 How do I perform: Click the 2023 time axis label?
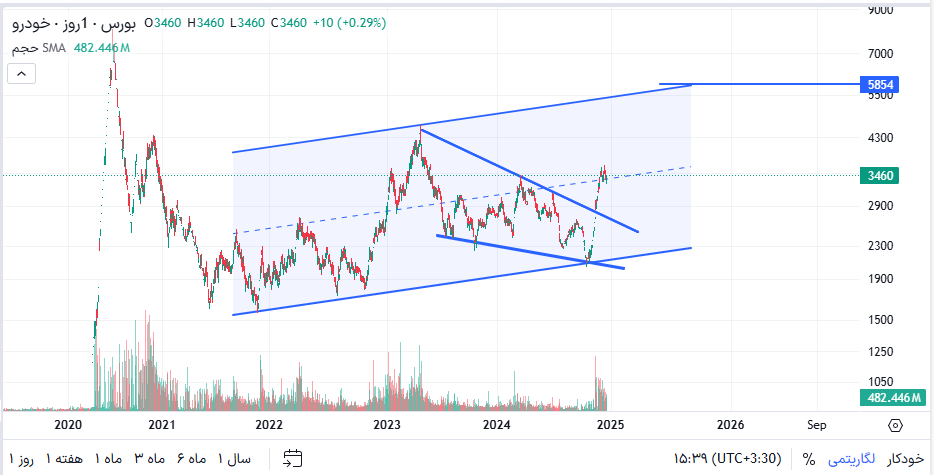tap(387, 425)
